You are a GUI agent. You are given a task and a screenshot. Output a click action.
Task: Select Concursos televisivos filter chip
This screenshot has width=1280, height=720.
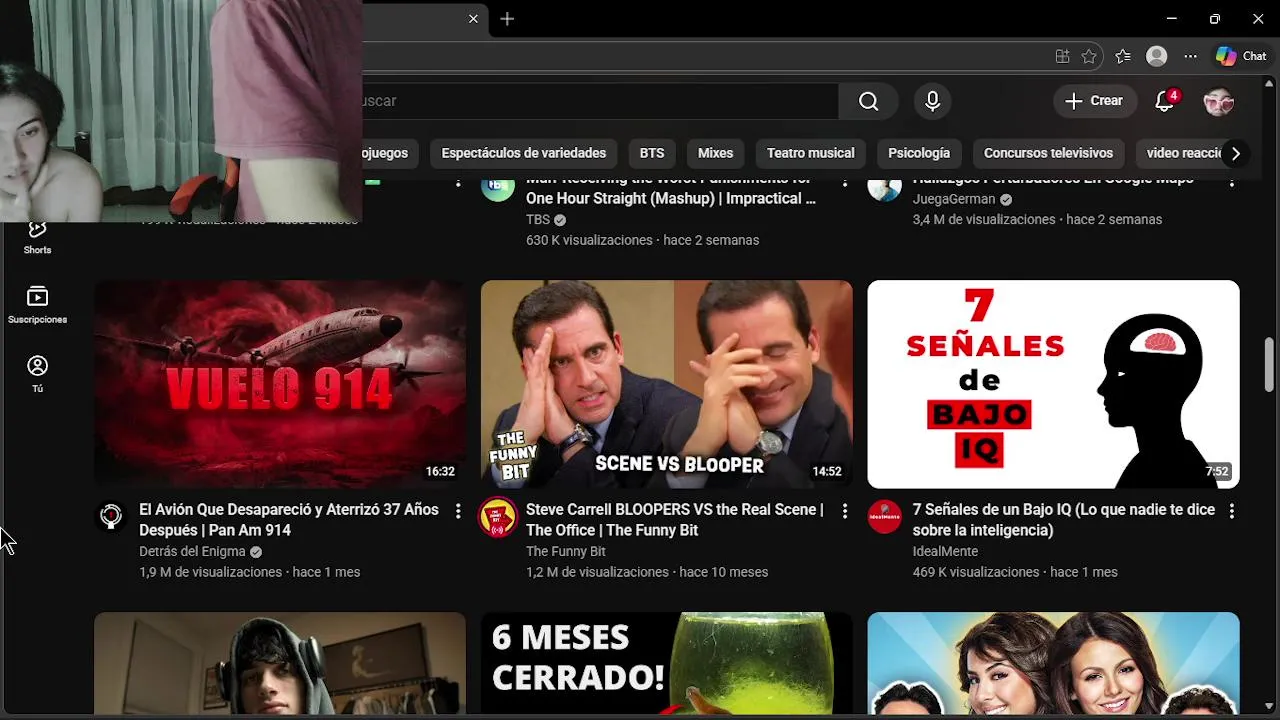(1048, 153)
